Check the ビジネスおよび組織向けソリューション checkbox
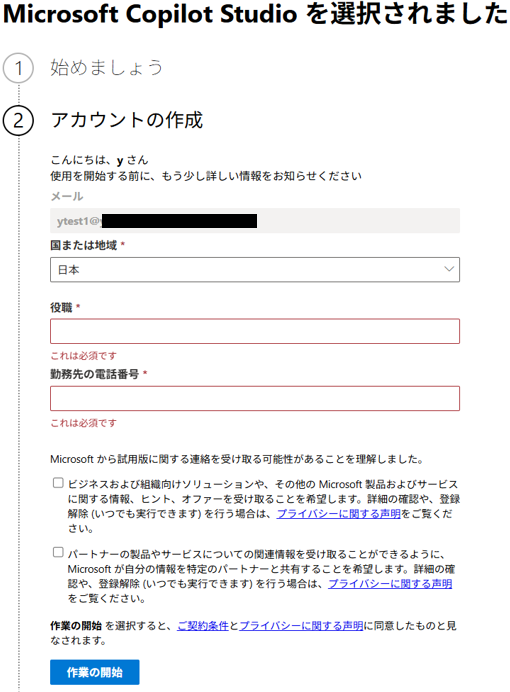 pos(58,483)
